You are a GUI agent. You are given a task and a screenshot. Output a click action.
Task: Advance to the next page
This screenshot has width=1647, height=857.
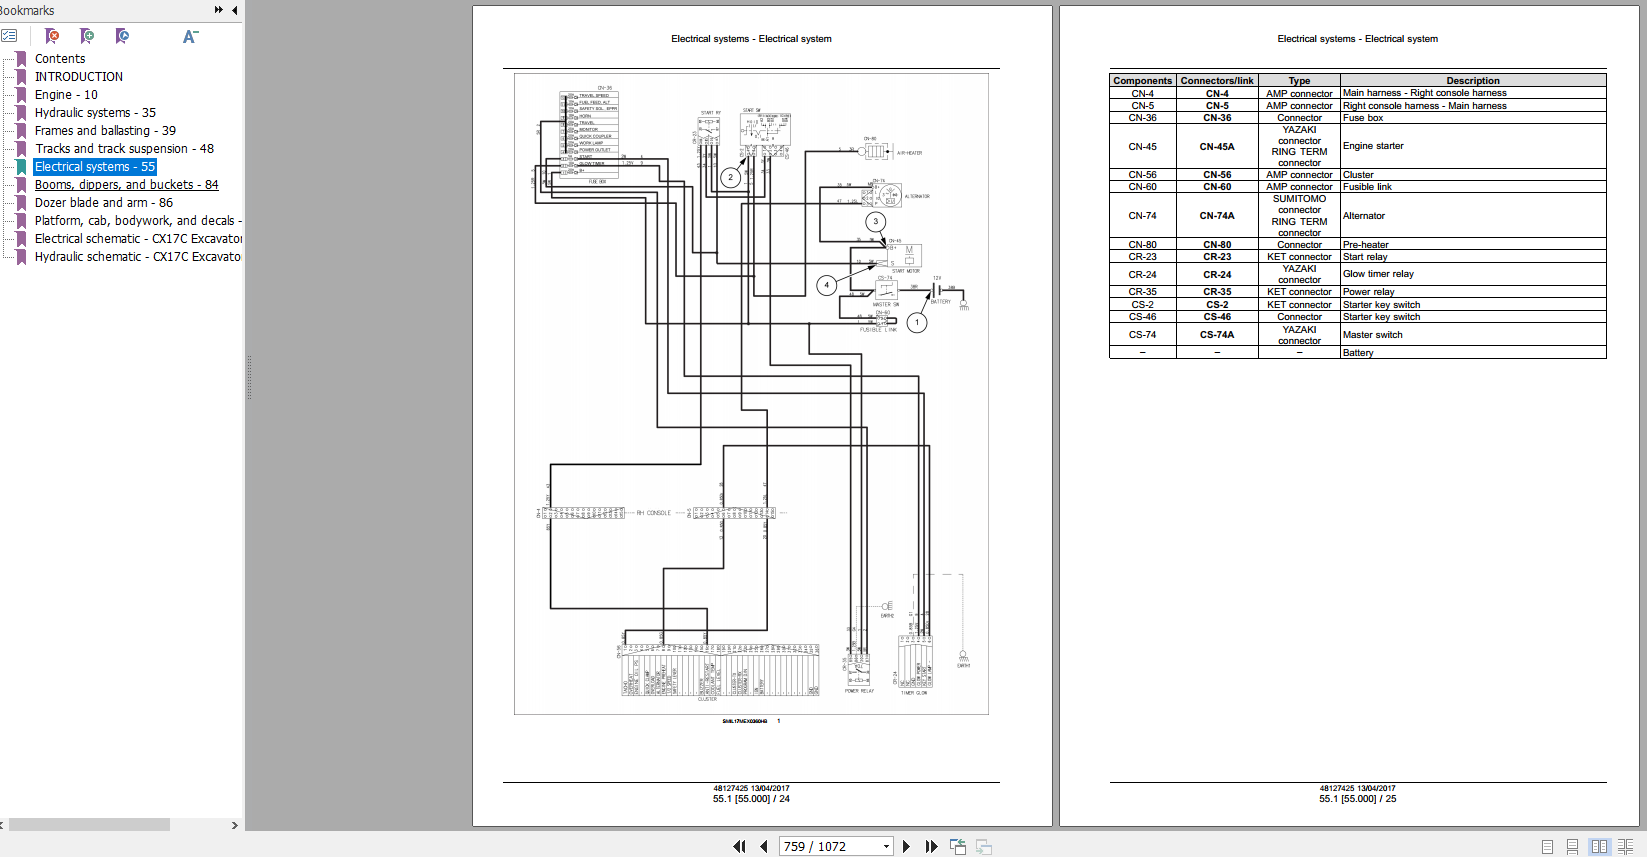[x=906, y=846]
